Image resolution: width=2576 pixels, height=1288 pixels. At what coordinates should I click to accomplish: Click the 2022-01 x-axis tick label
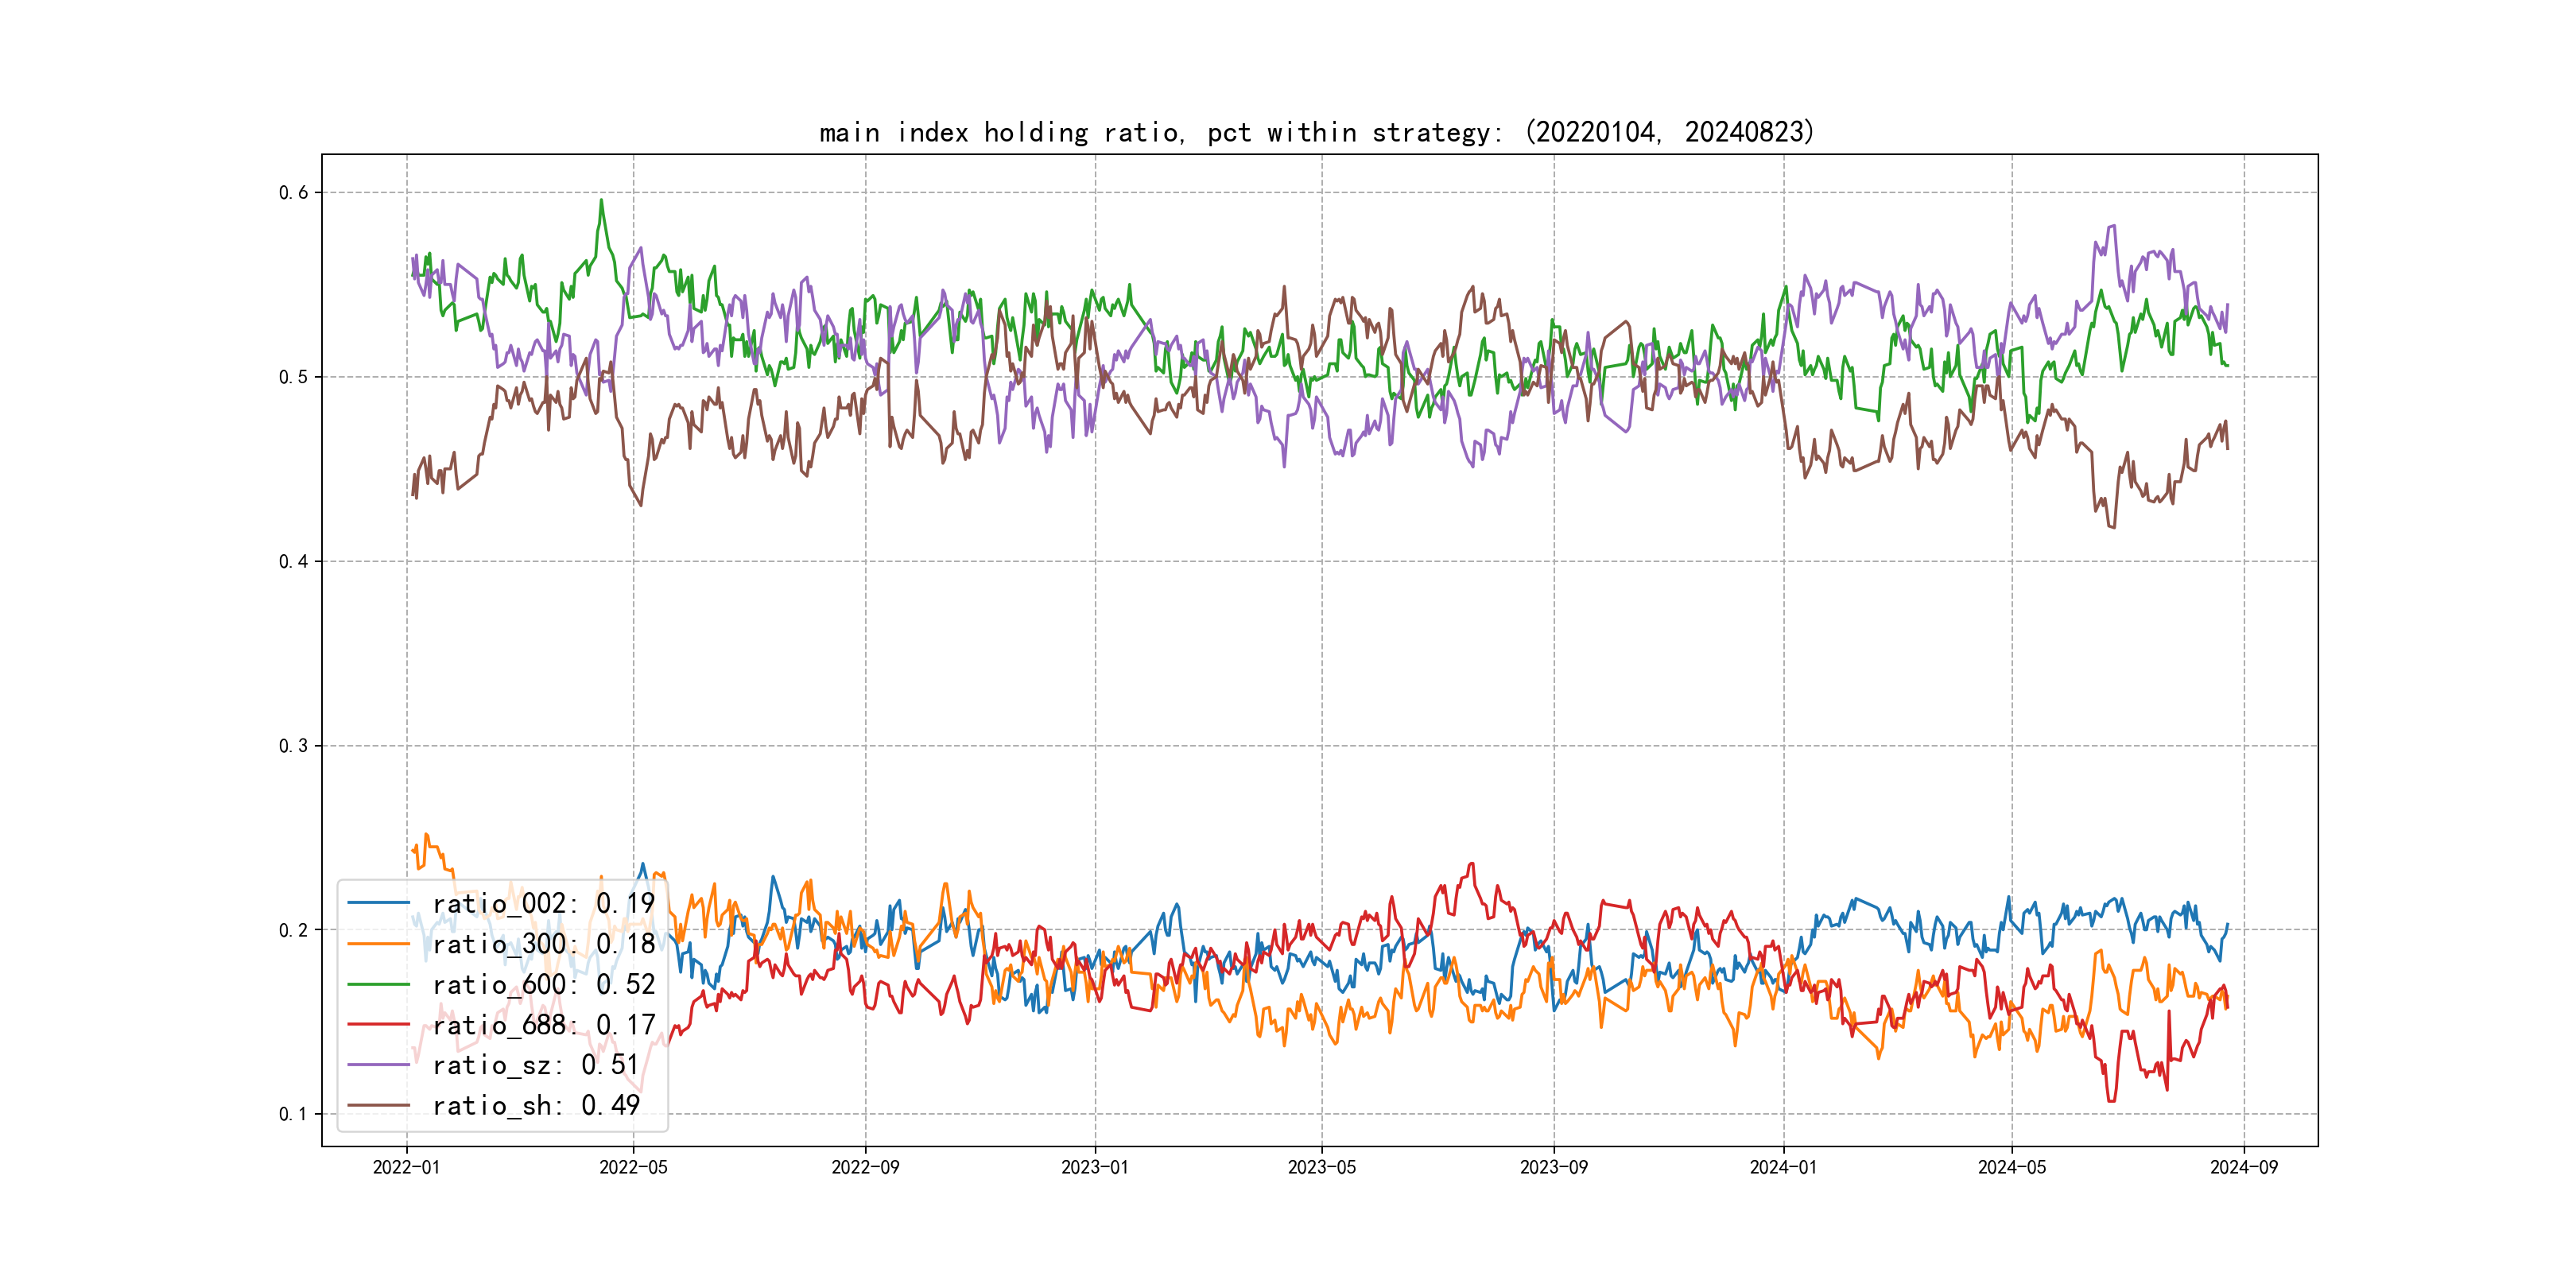click(x=406, y=1167)
